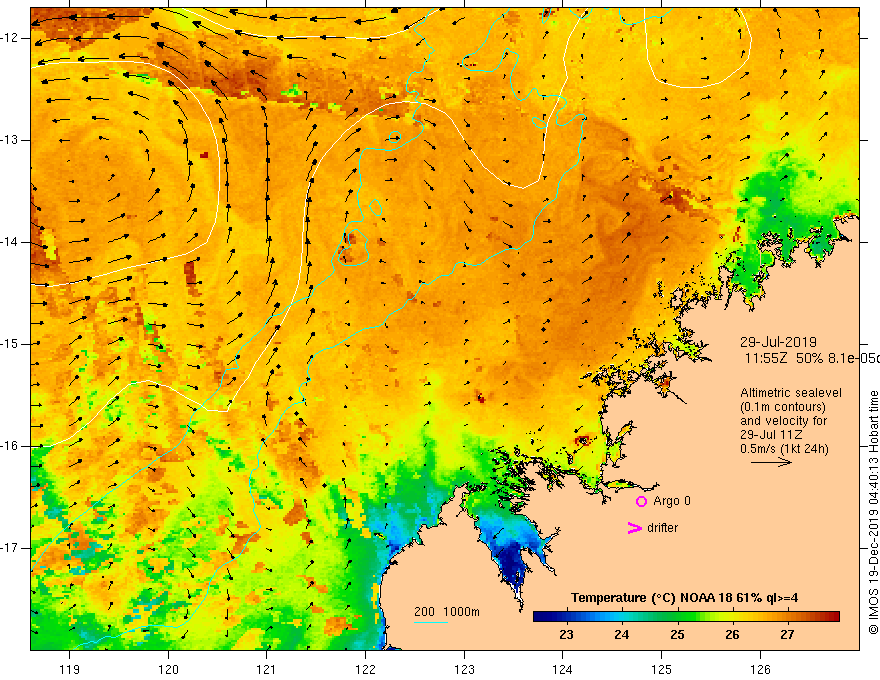Click the latitude -17 axis label
Image resolution: width=880 pixels, height=680 pixels.
[x=10, y=548]
